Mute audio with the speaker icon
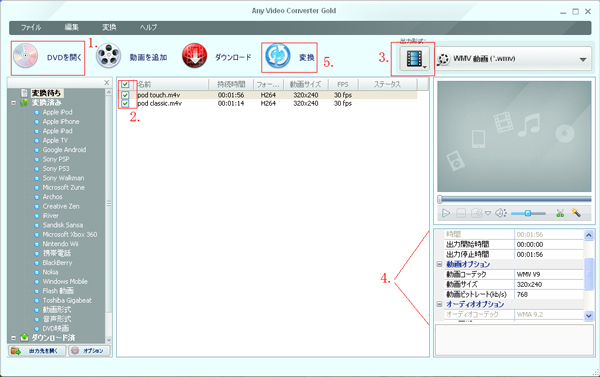The width and height of the screenshot is (600, 377). coord(501,213)
